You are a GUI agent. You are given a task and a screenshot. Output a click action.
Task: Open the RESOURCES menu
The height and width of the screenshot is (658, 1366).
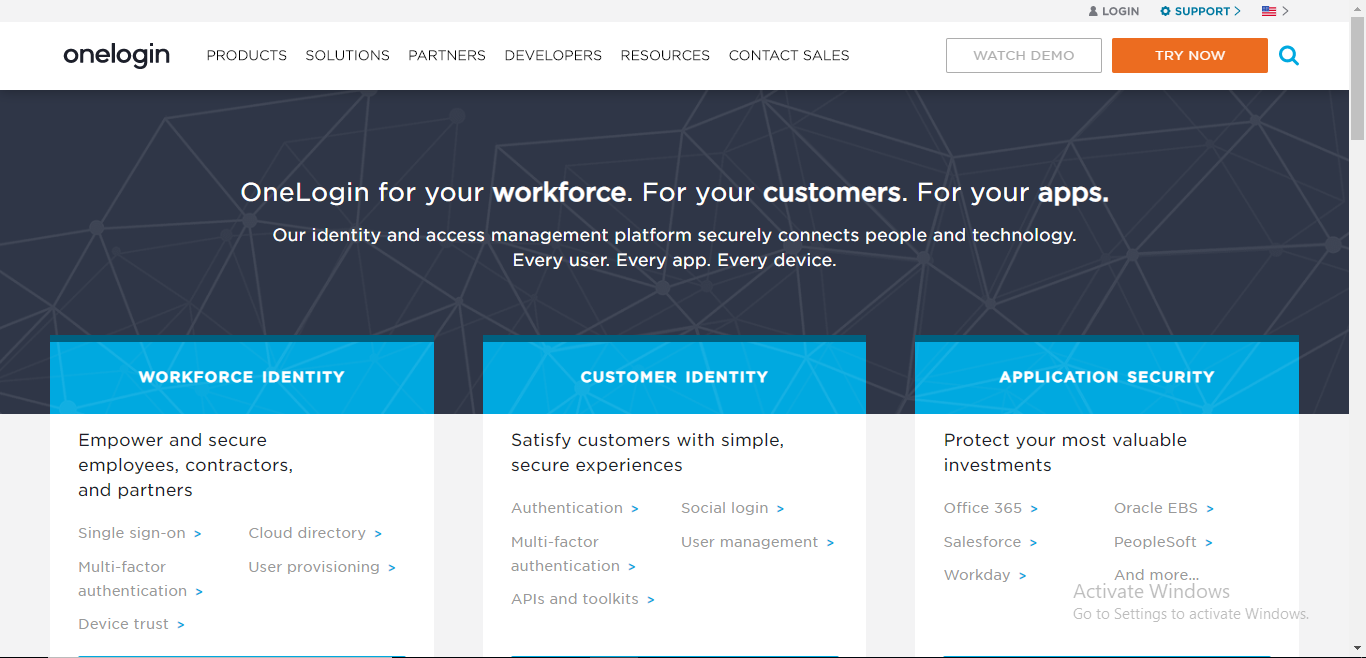click(x=665, y=56)
